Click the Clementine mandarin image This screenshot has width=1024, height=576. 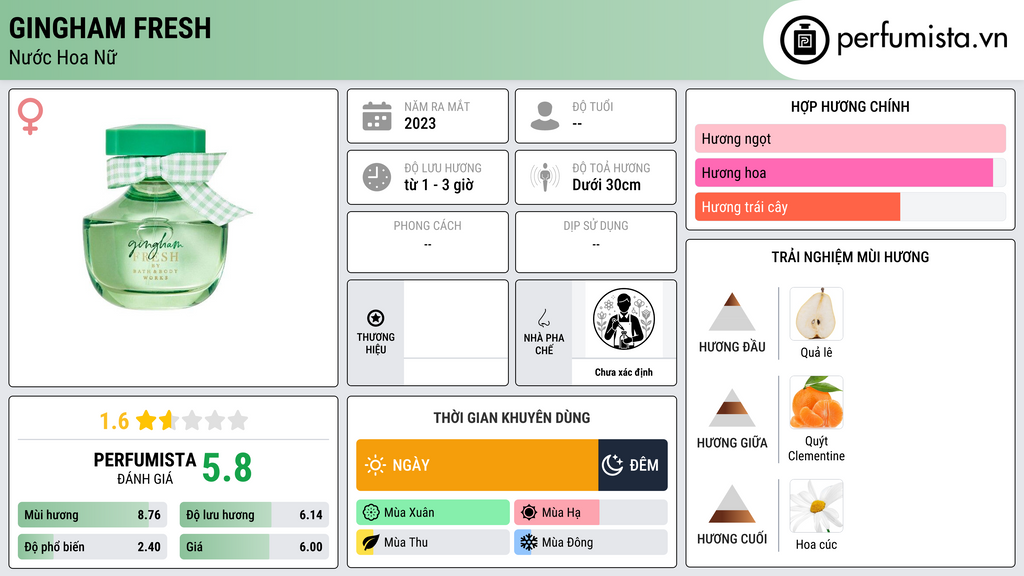pyautogui.click(x=816, y=402)
